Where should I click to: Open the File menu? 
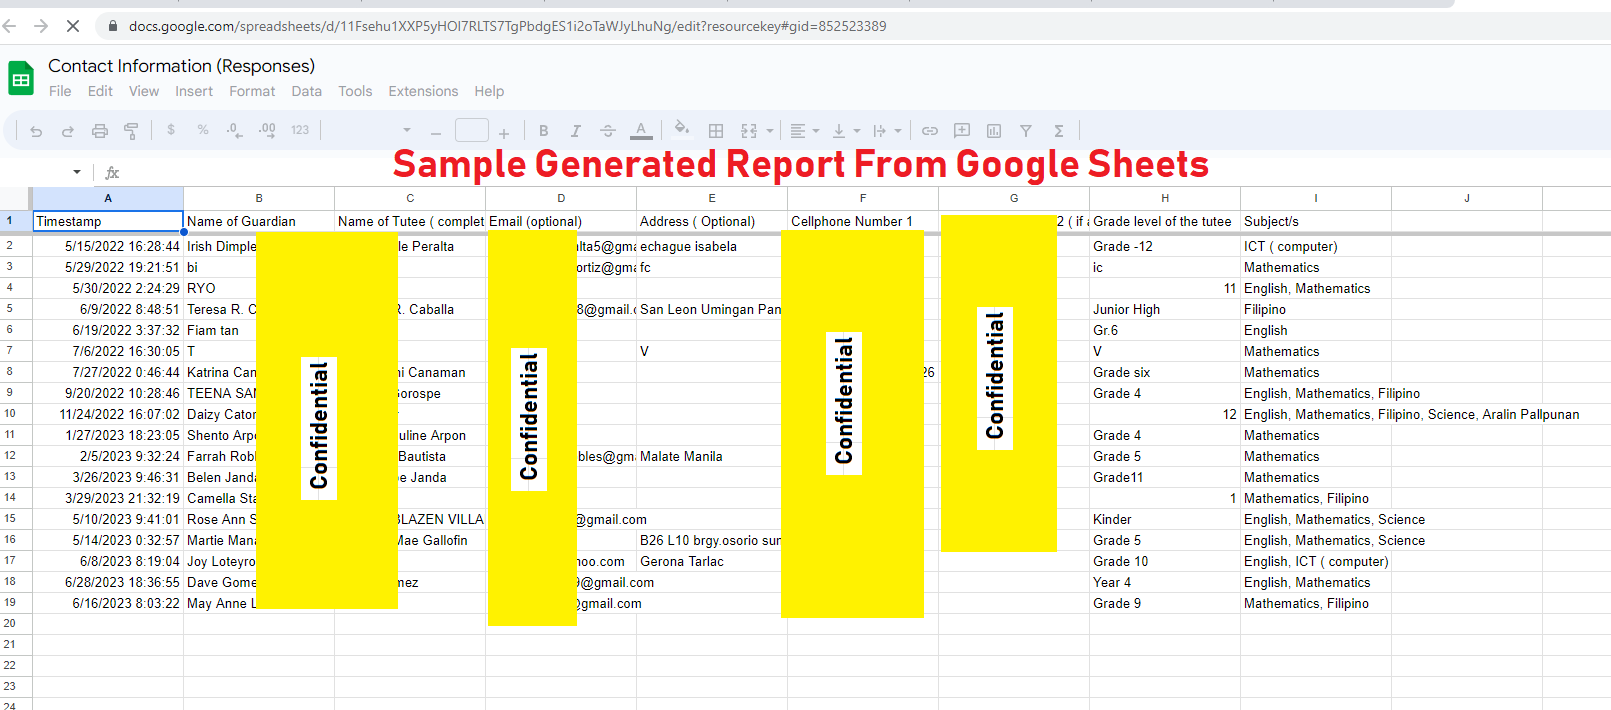[60, 91]
